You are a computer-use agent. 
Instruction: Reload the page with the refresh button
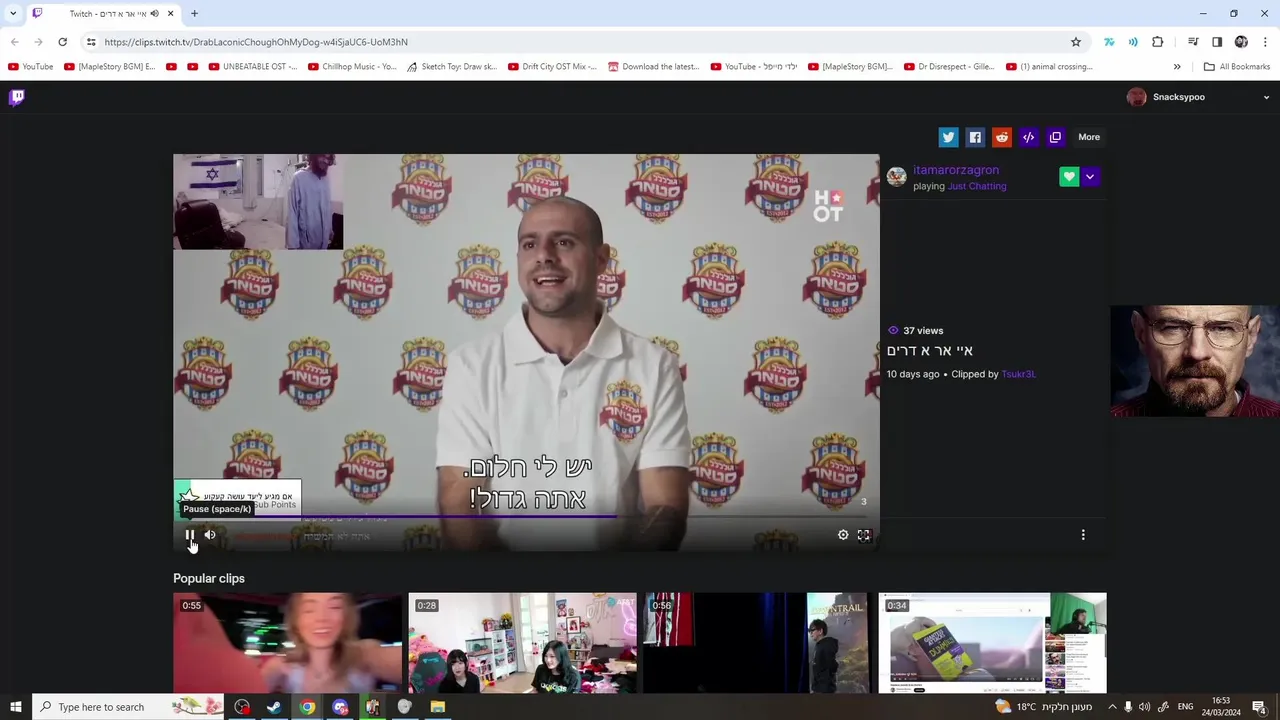(x=62, y=42)
